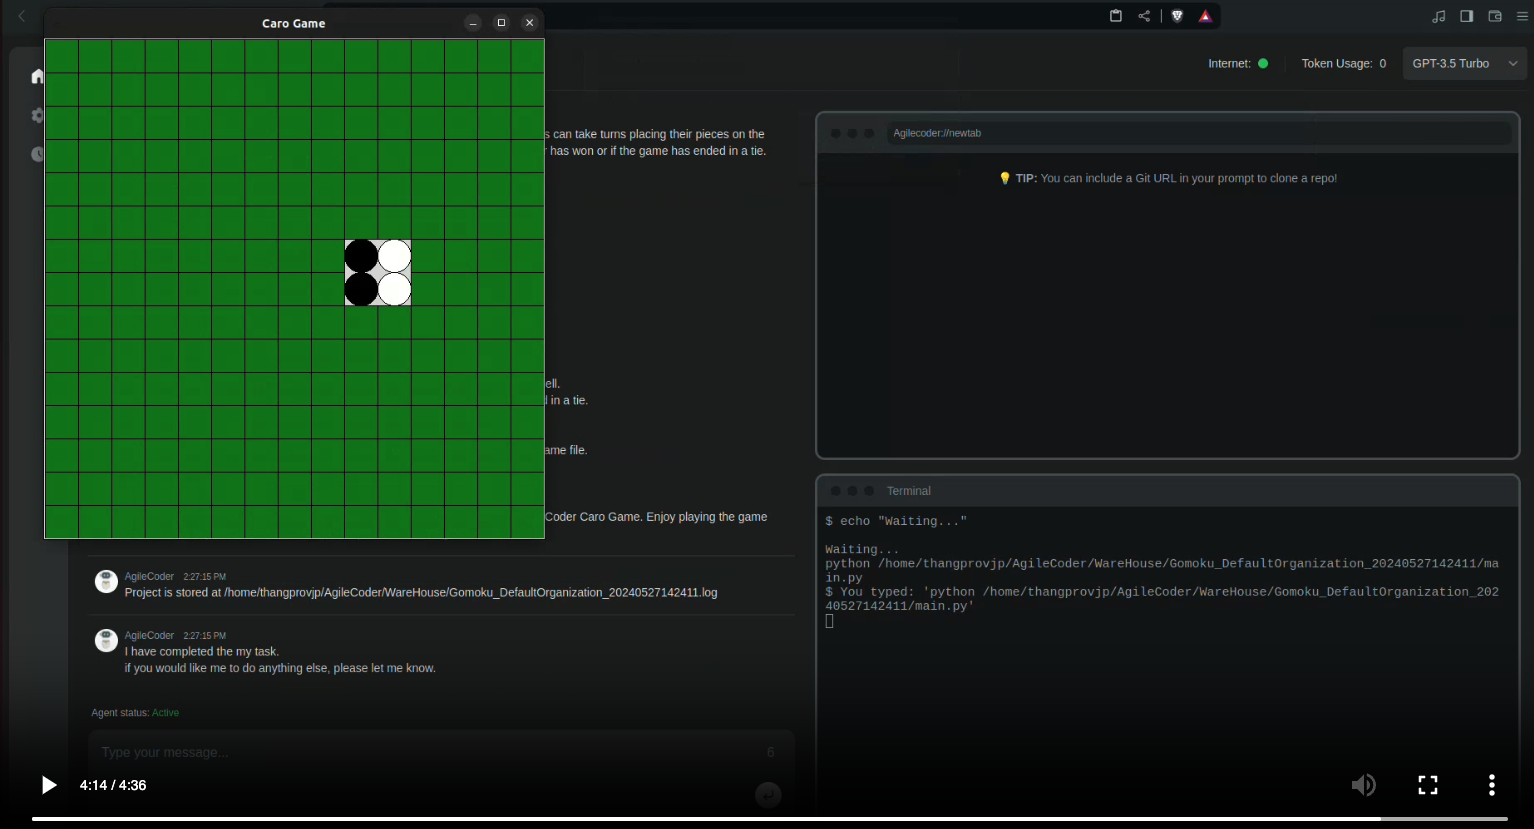Screen dimensions: 1534x829
Task: Click the 'please let me know' message line
Action: pyautogui.click(x=280, y=668)
